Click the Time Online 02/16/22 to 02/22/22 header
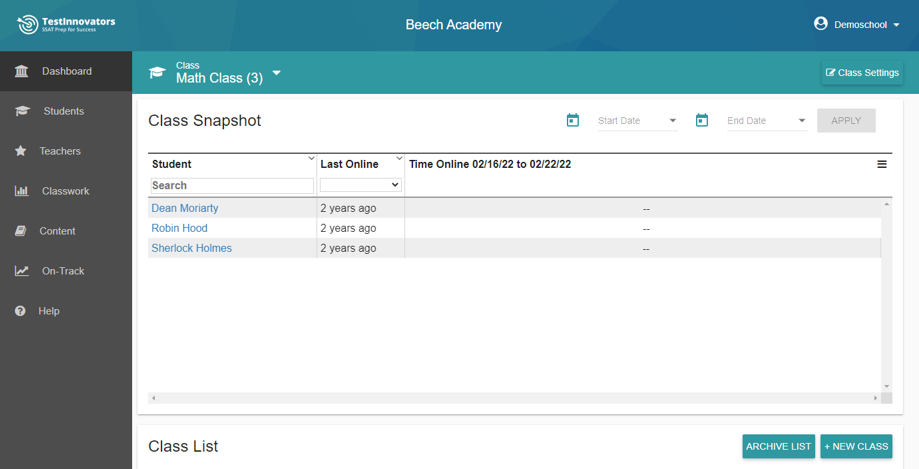Screen dimensions: 919x469 click(490, 164)
